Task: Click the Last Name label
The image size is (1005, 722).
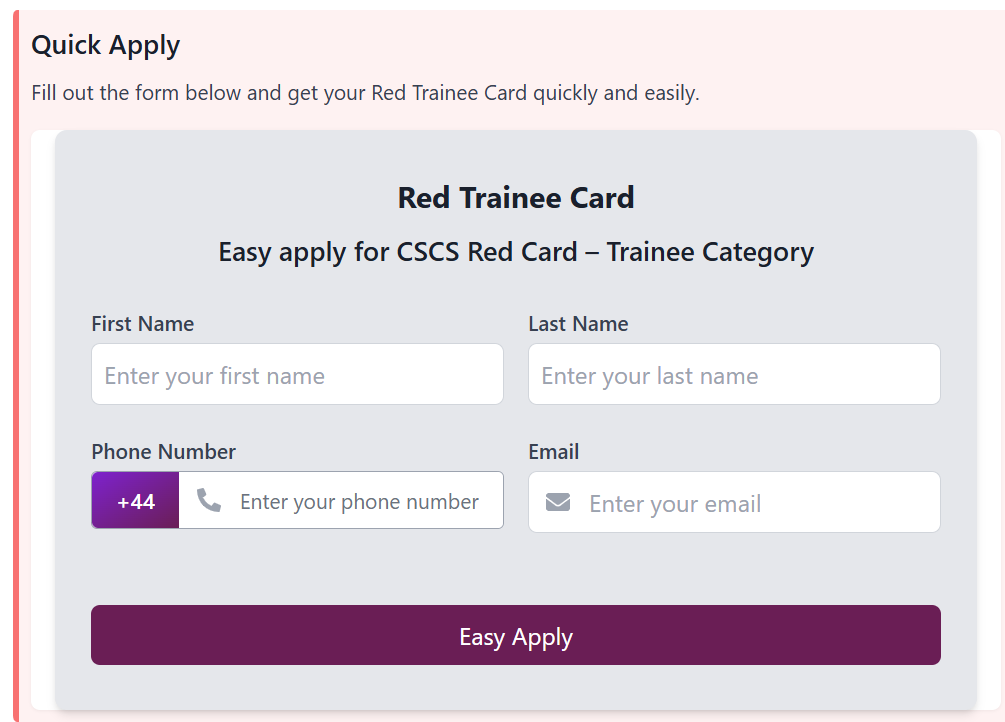Action: pyautogui.click(x=578, y=324)
